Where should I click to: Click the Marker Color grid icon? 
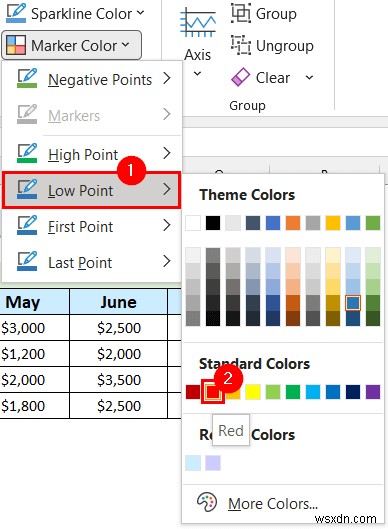16,45
